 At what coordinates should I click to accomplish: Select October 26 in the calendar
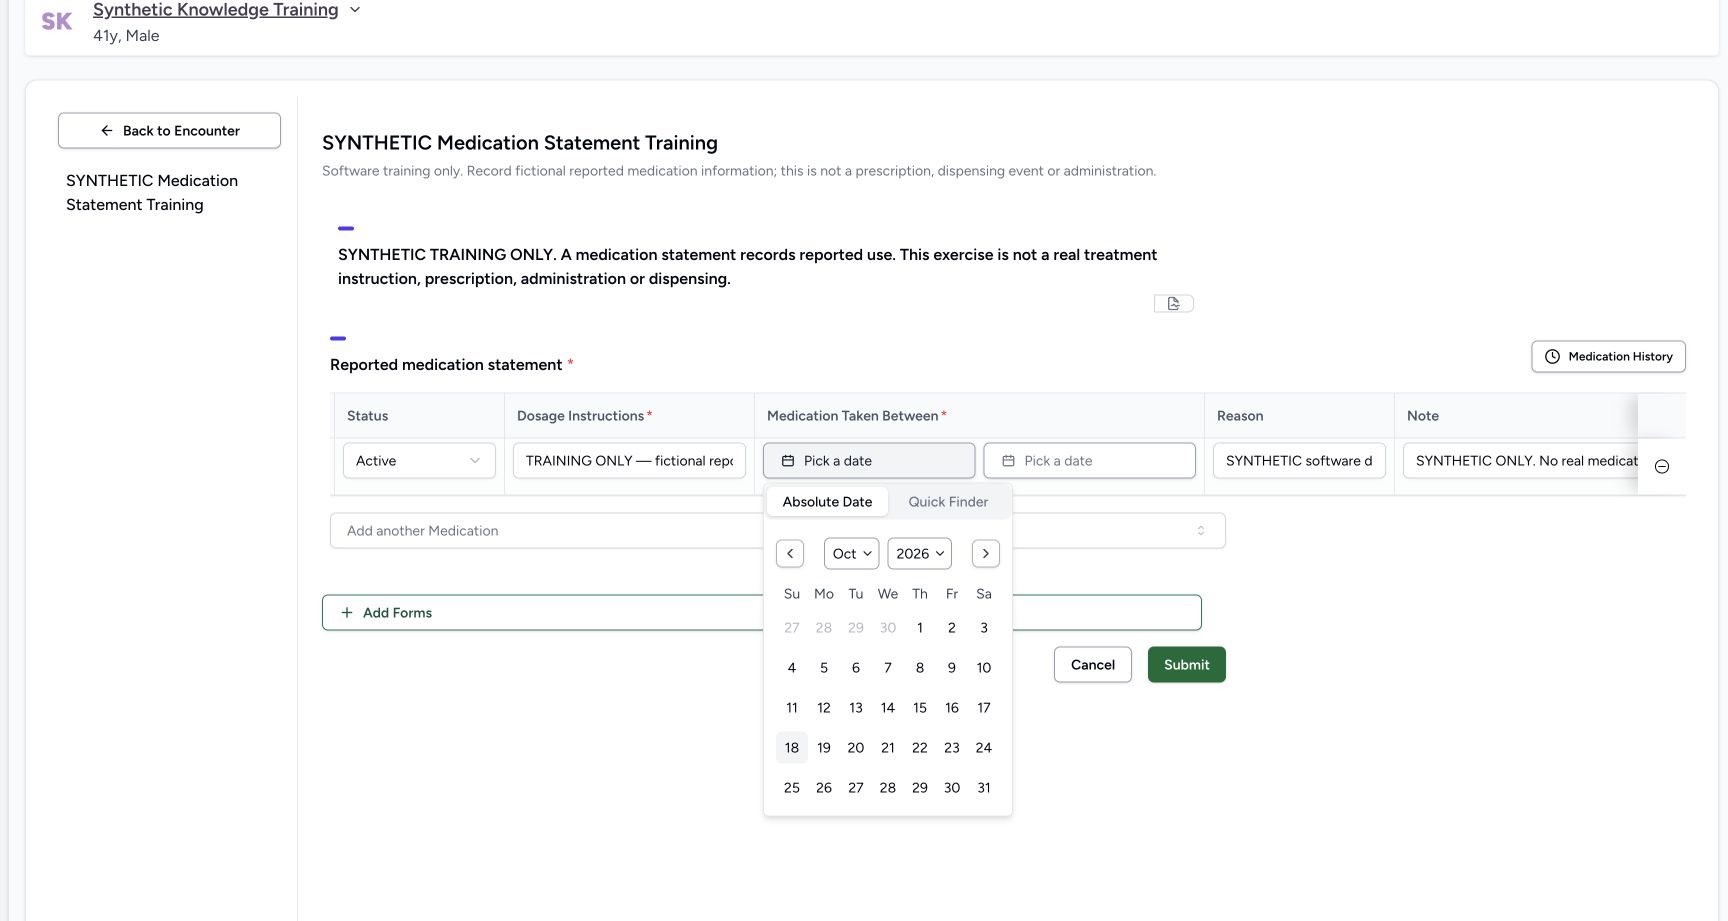click(824, 788)
